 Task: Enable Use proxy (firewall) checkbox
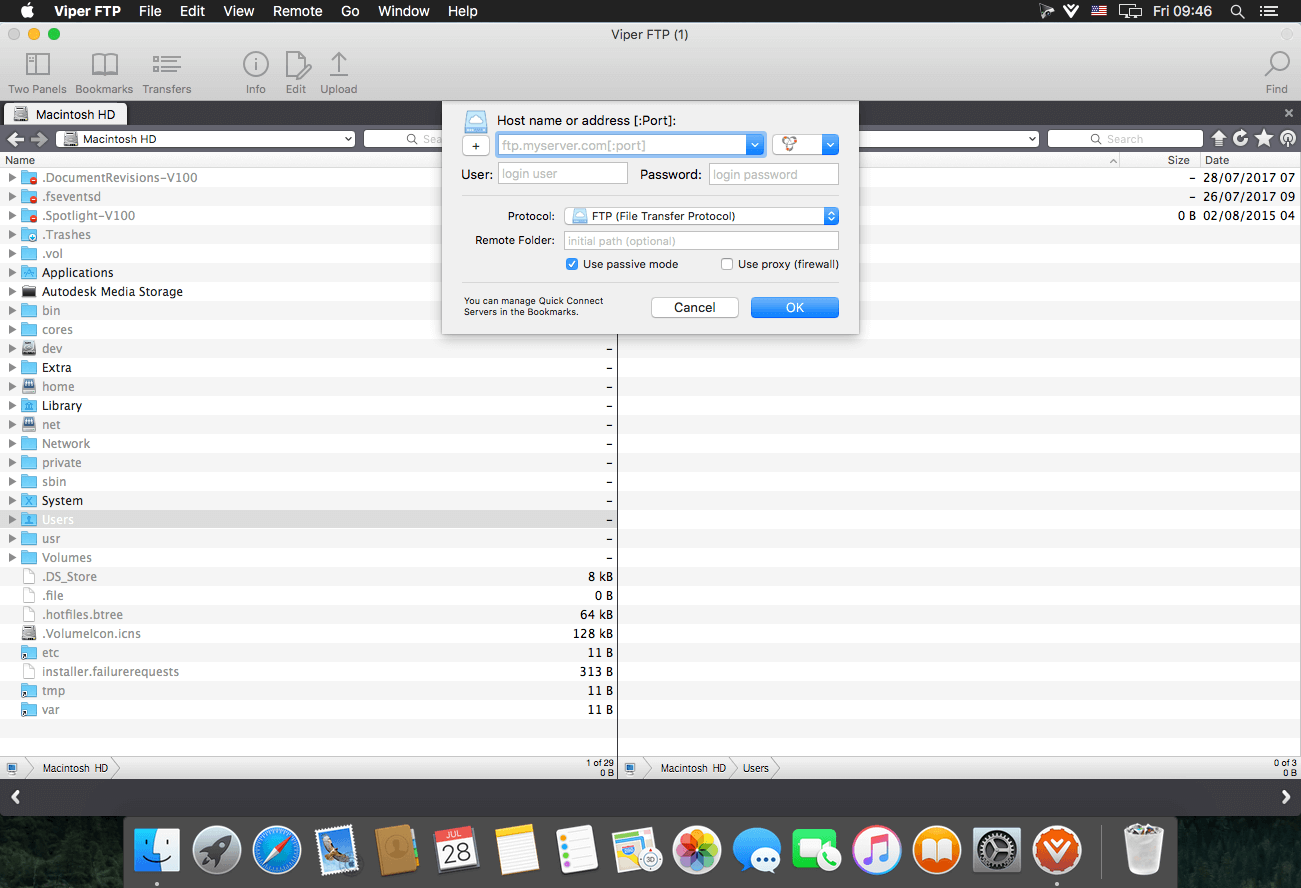click(x=727, y=264)
